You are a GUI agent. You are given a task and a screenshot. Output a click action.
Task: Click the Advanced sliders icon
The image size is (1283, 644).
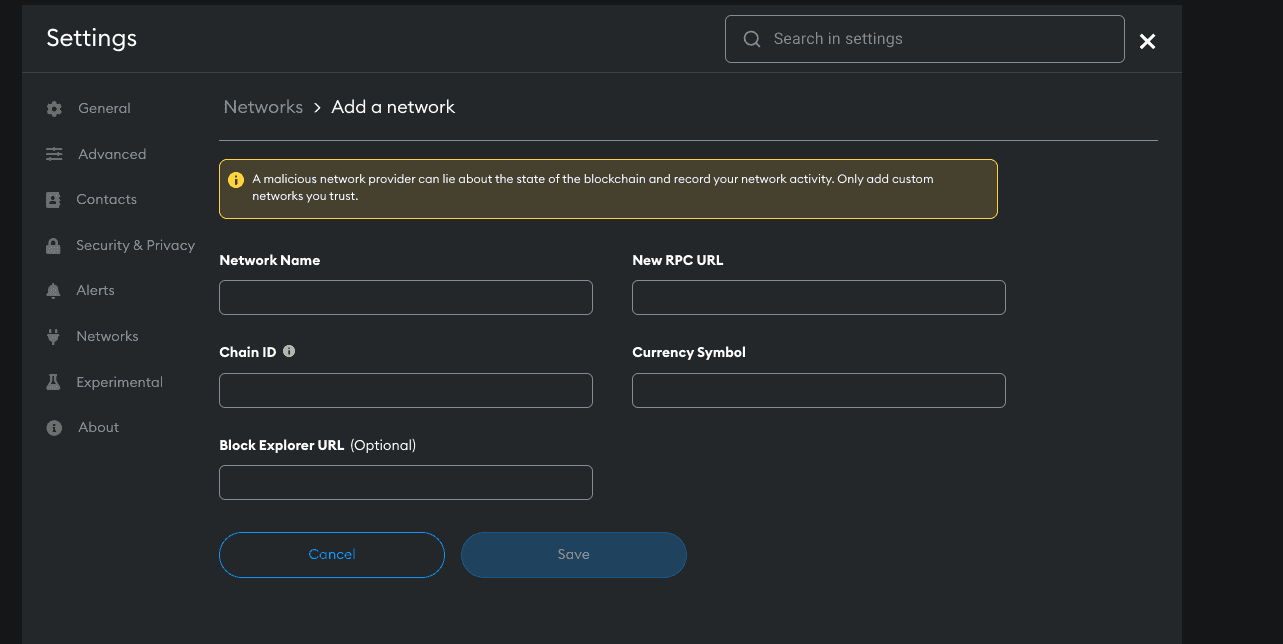(x=54, y=154)
